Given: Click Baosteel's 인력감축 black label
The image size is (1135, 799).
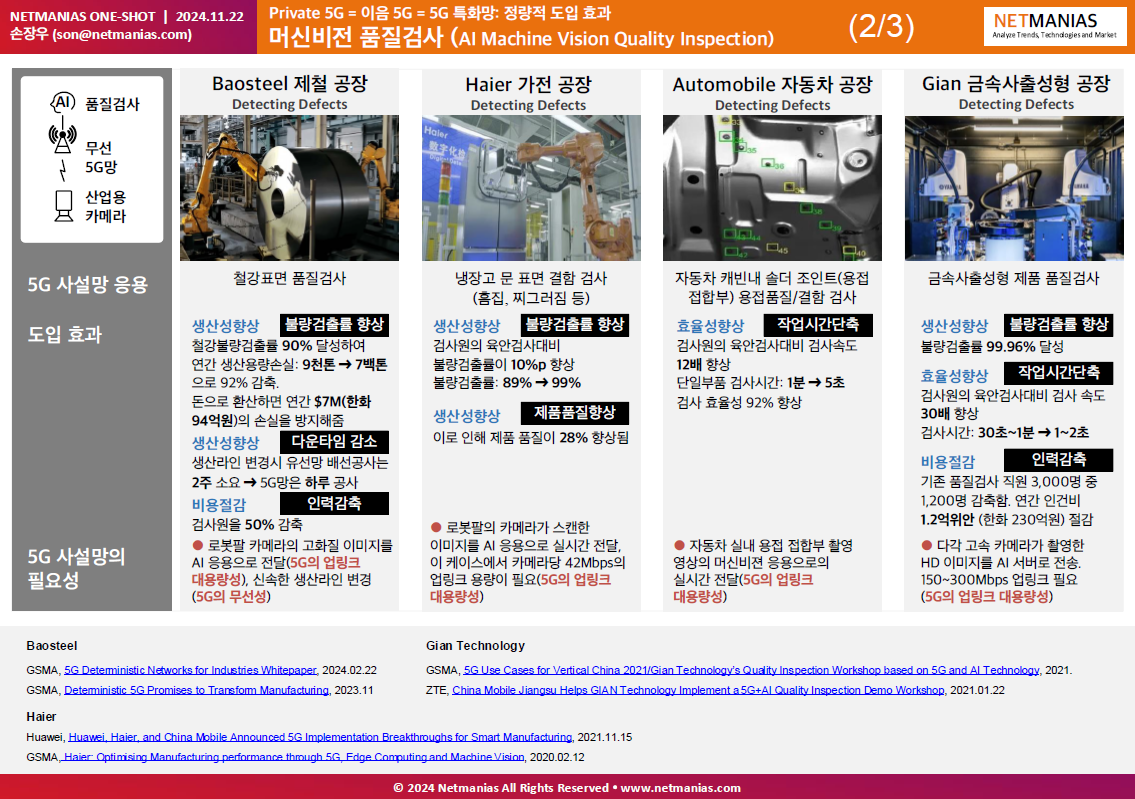Looking at the screenshot, I should tap(334, 503).
